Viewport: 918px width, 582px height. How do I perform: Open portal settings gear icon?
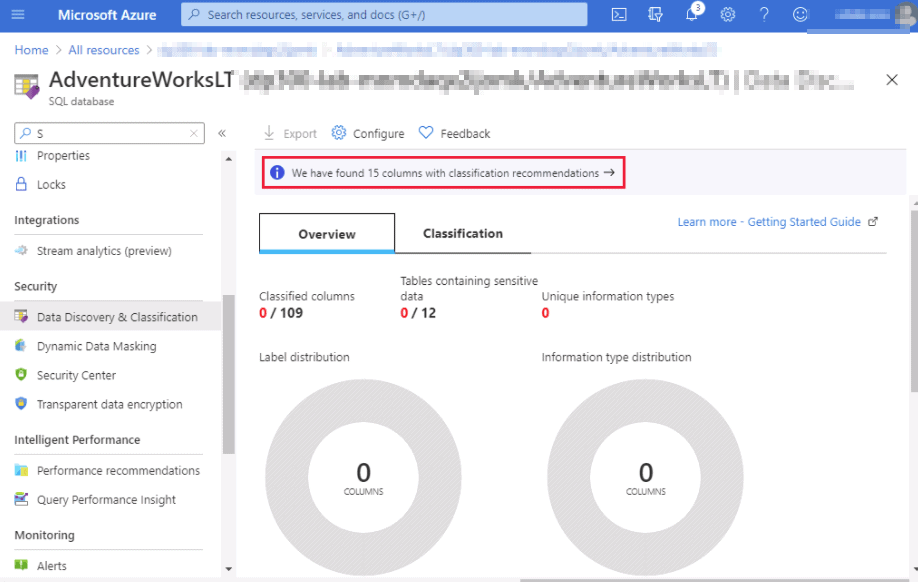pyautogui.click(x=728, y=15)
